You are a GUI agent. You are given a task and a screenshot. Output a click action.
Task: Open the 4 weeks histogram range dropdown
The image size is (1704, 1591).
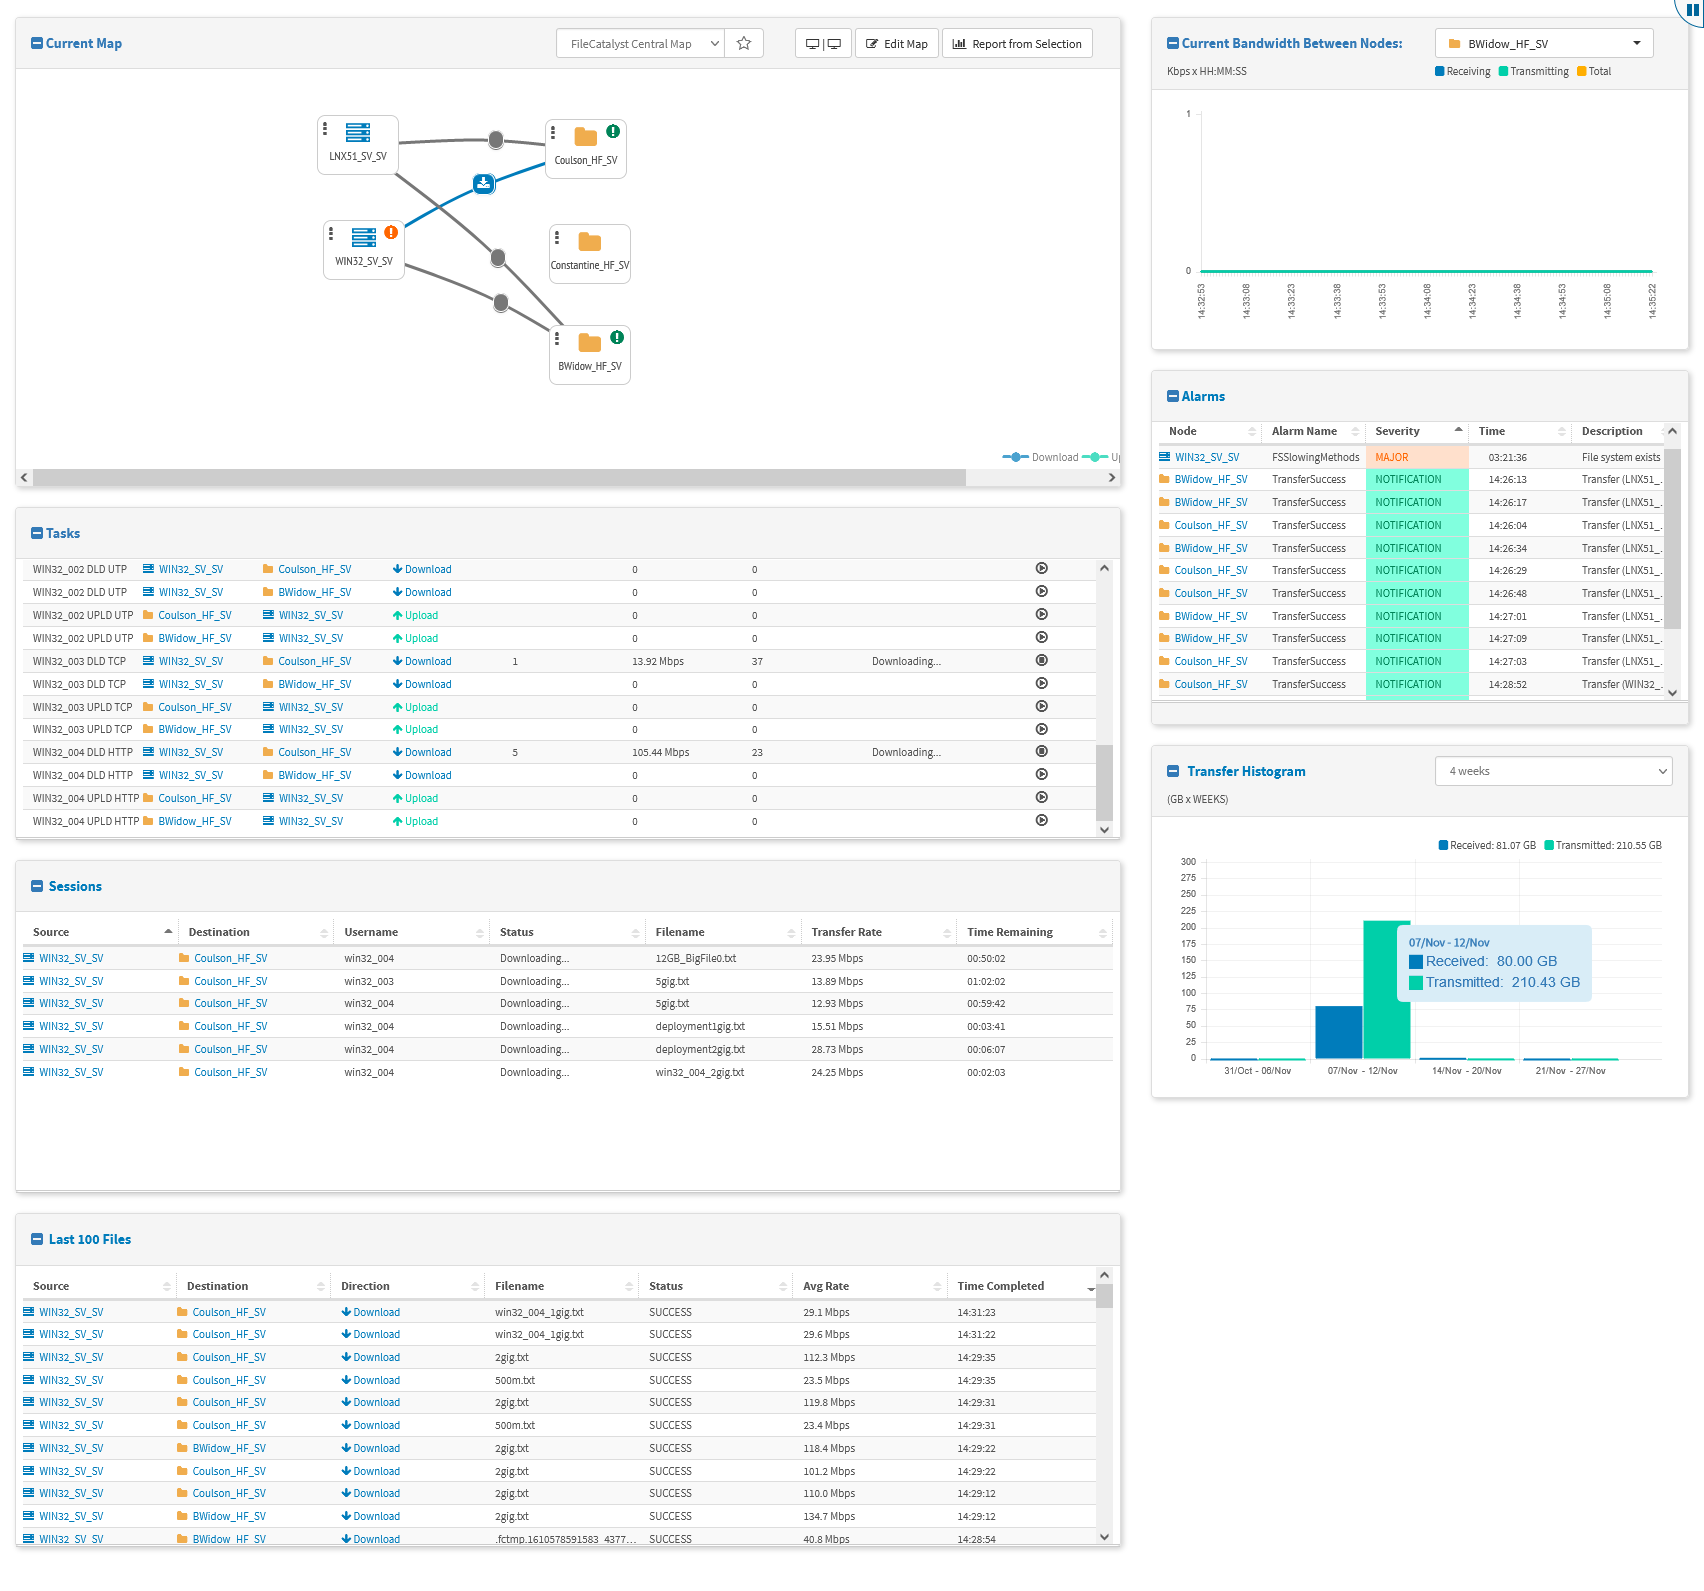1552,771
